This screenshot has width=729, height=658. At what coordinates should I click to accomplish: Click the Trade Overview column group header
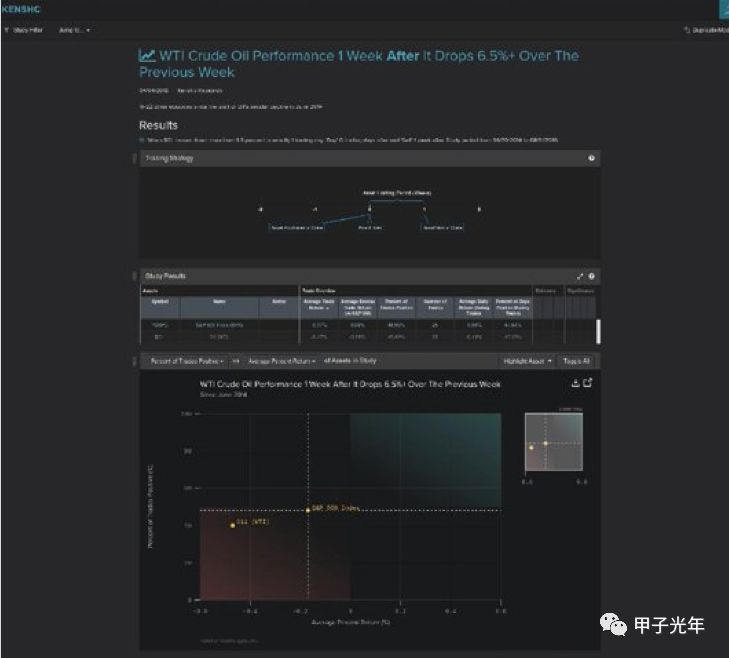point(319,291)
